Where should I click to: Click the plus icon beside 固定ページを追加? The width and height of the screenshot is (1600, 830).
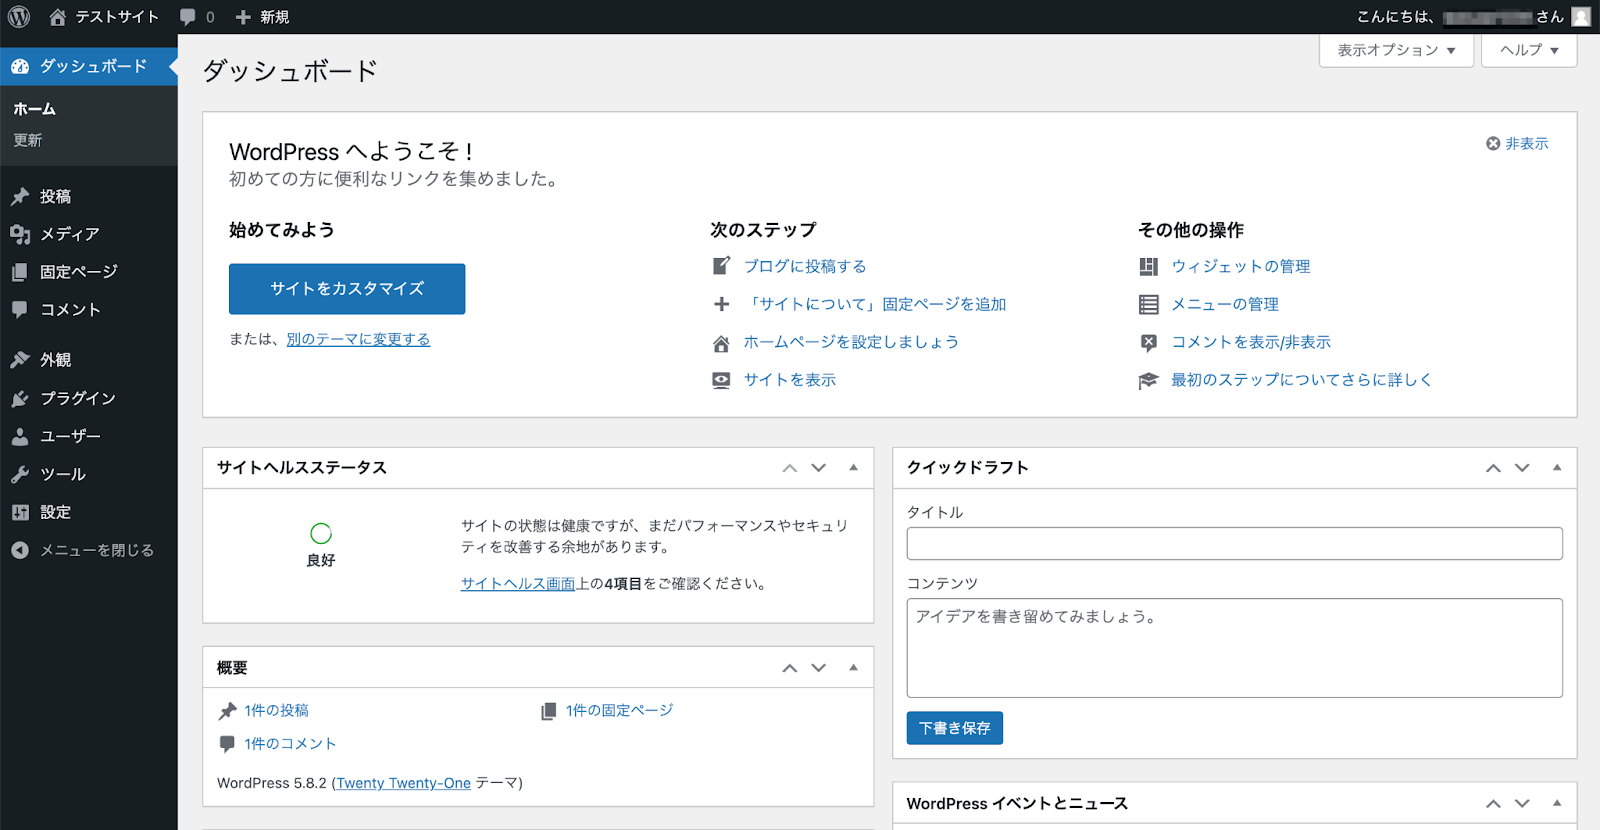(x=721, y=304)
